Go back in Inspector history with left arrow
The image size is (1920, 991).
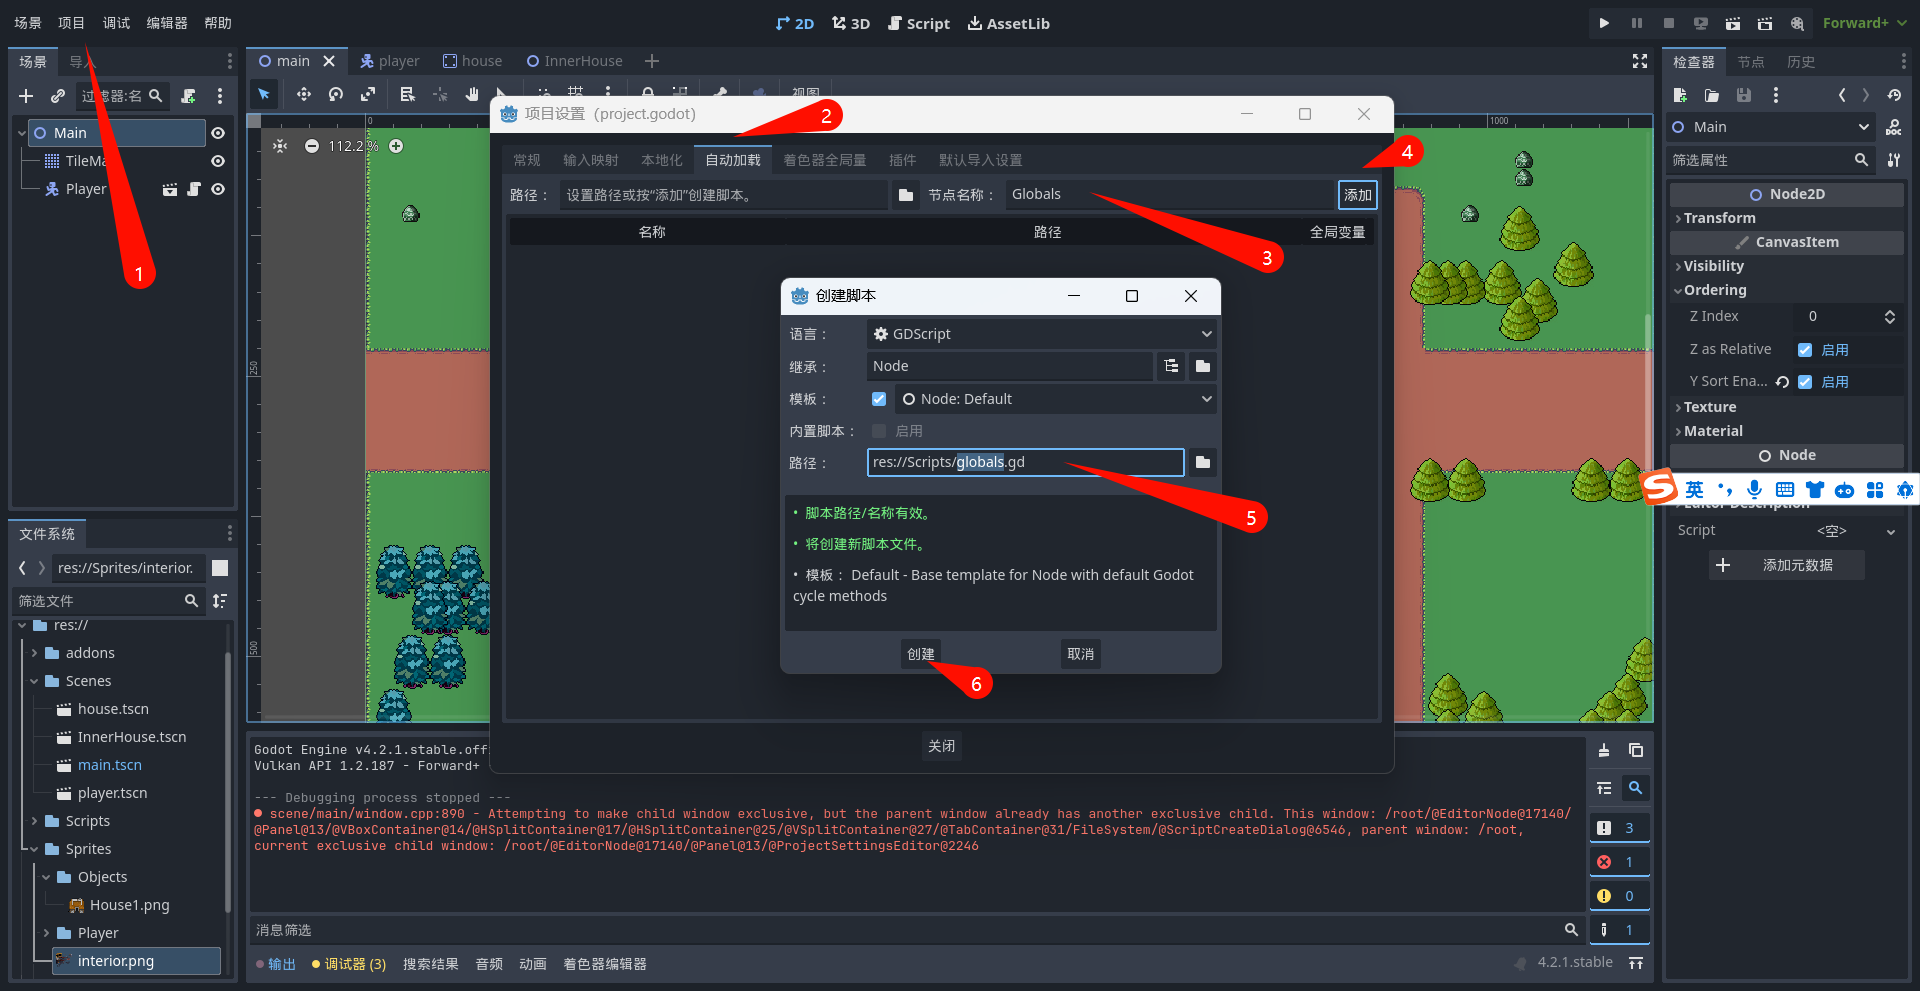1842,95
